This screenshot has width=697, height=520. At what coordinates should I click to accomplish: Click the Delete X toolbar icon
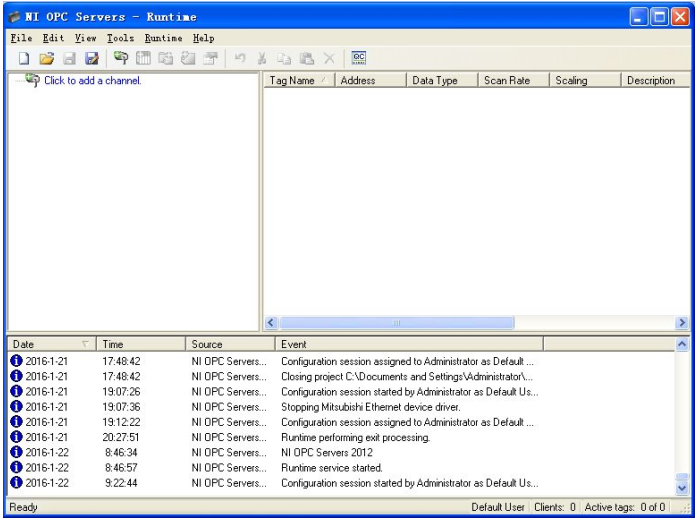pyautogui.click(x=329, y=58)
